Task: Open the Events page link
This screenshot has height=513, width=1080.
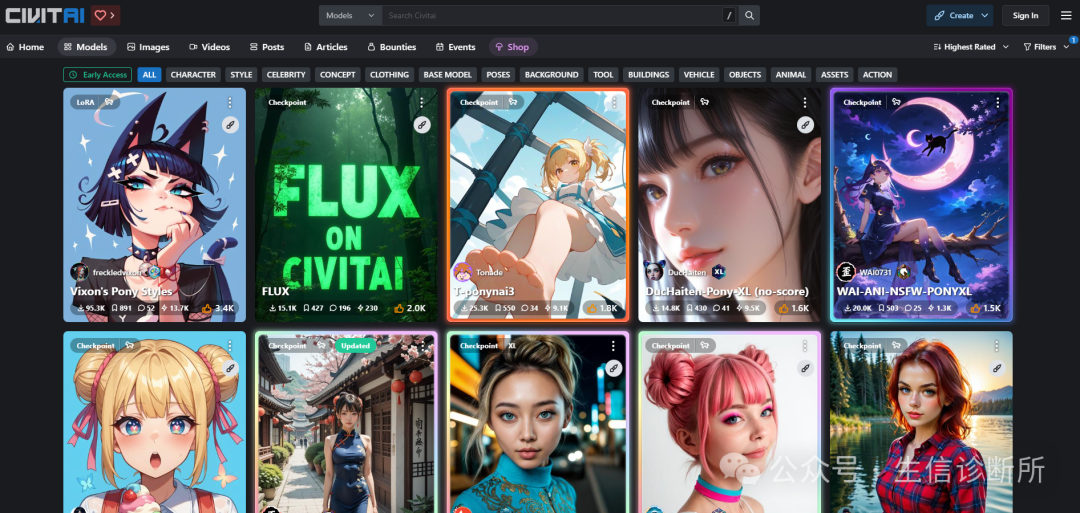Action: [x=455, y=47]
